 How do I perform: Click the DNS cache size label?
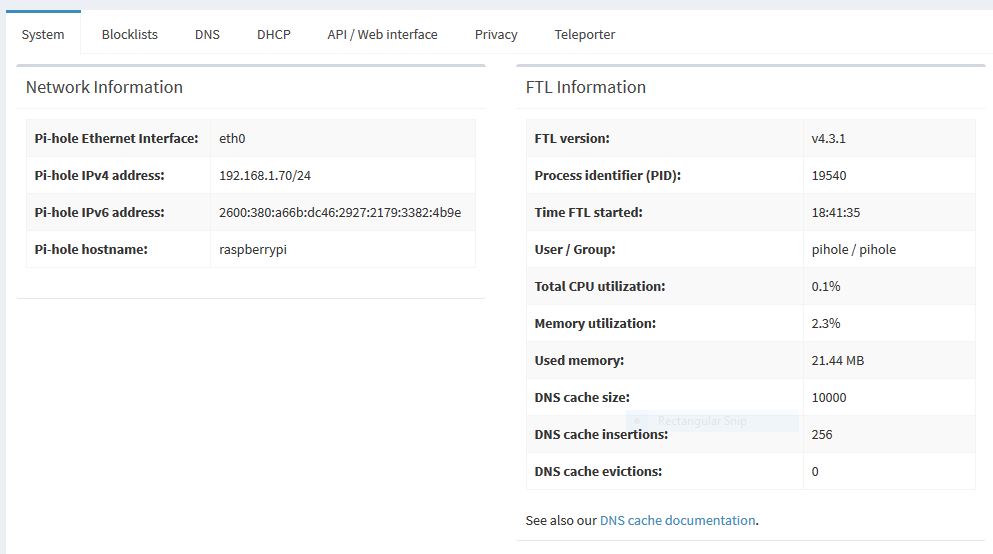(582, 398)
